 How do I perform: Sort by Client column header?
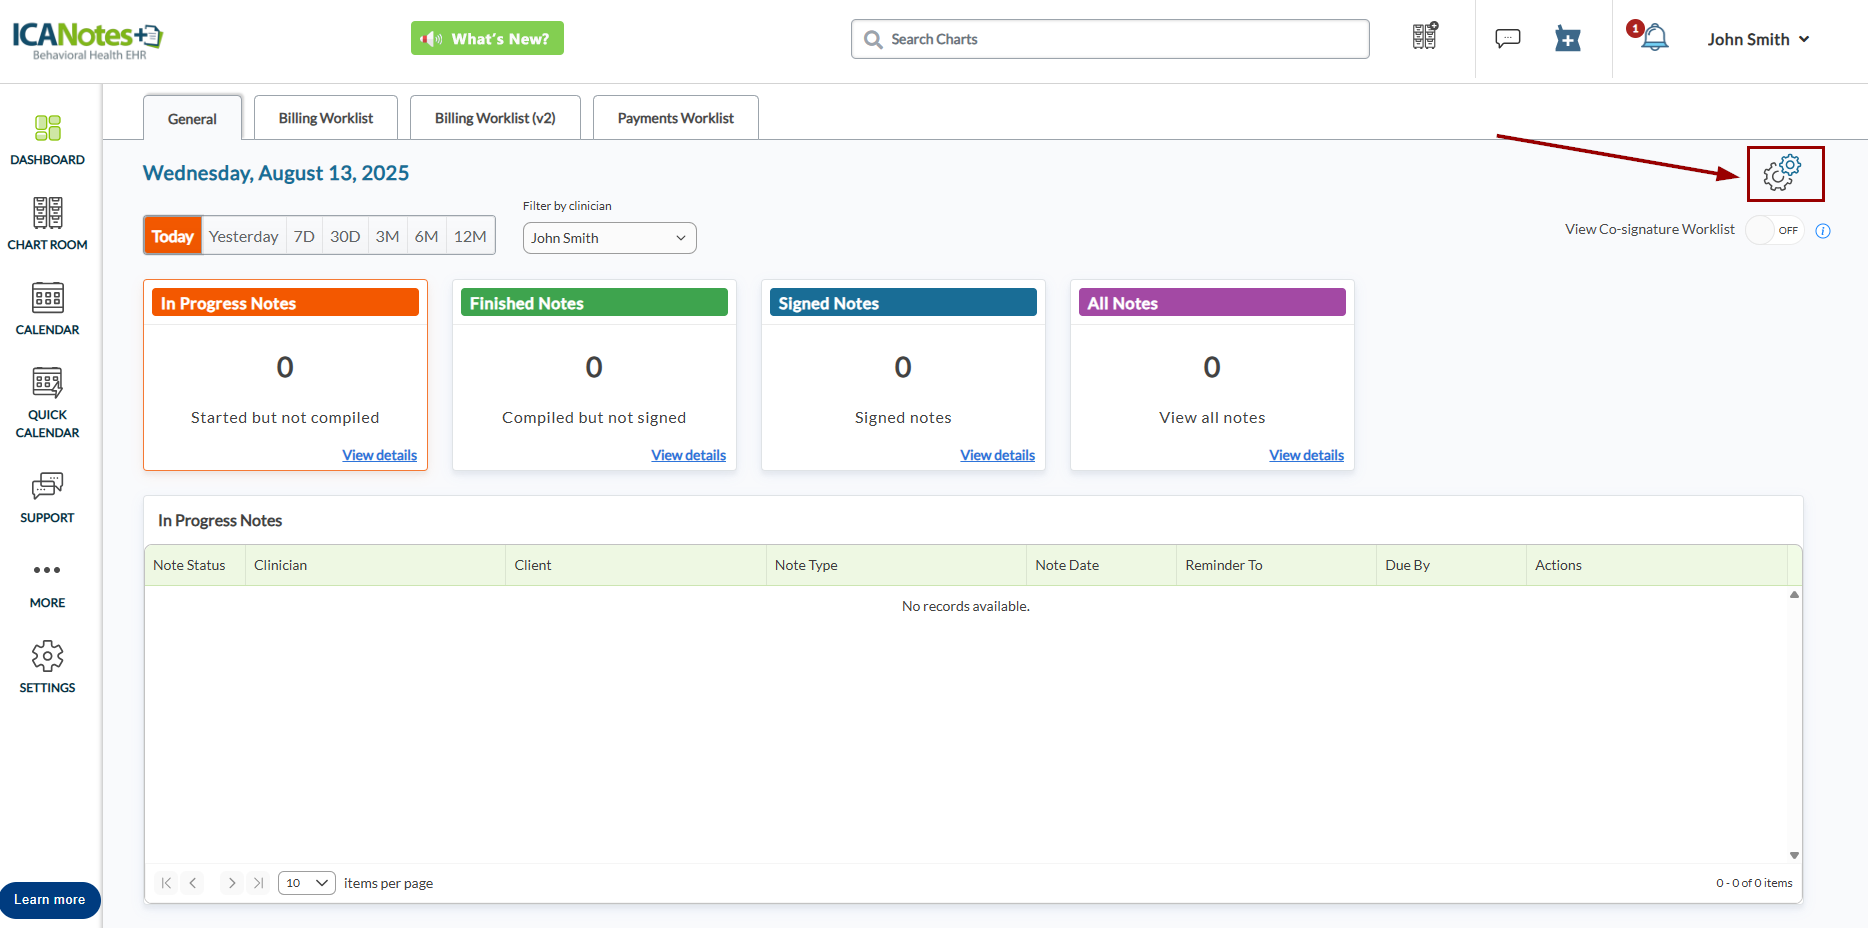(636, 565)
